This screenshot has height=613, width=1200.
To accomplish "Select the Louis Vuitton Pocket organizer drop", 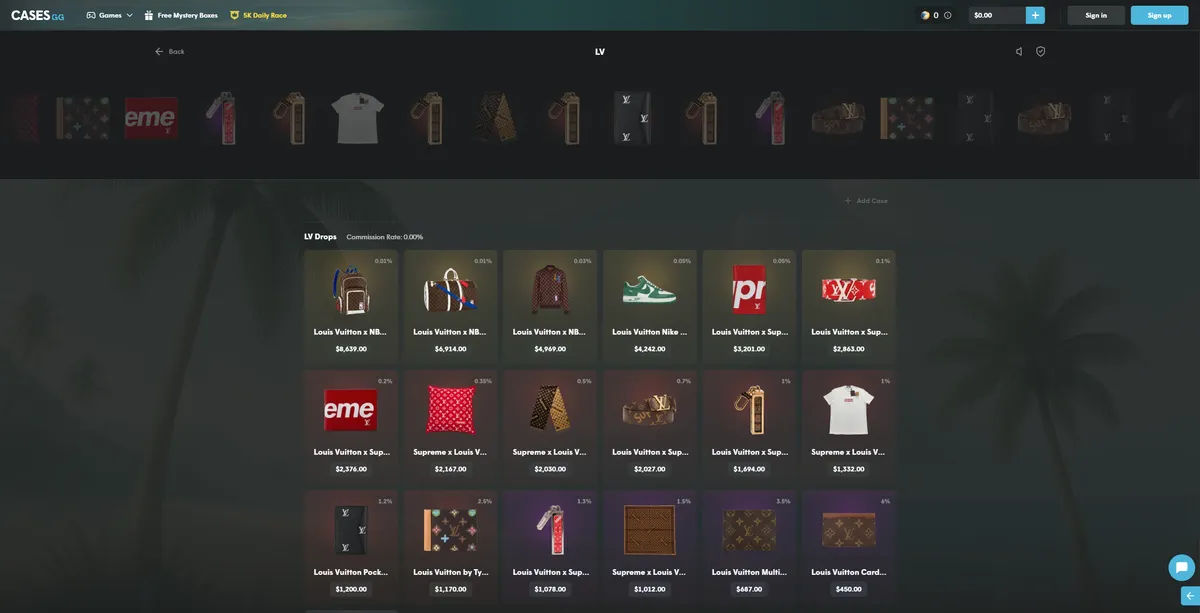I will (350, 546).
